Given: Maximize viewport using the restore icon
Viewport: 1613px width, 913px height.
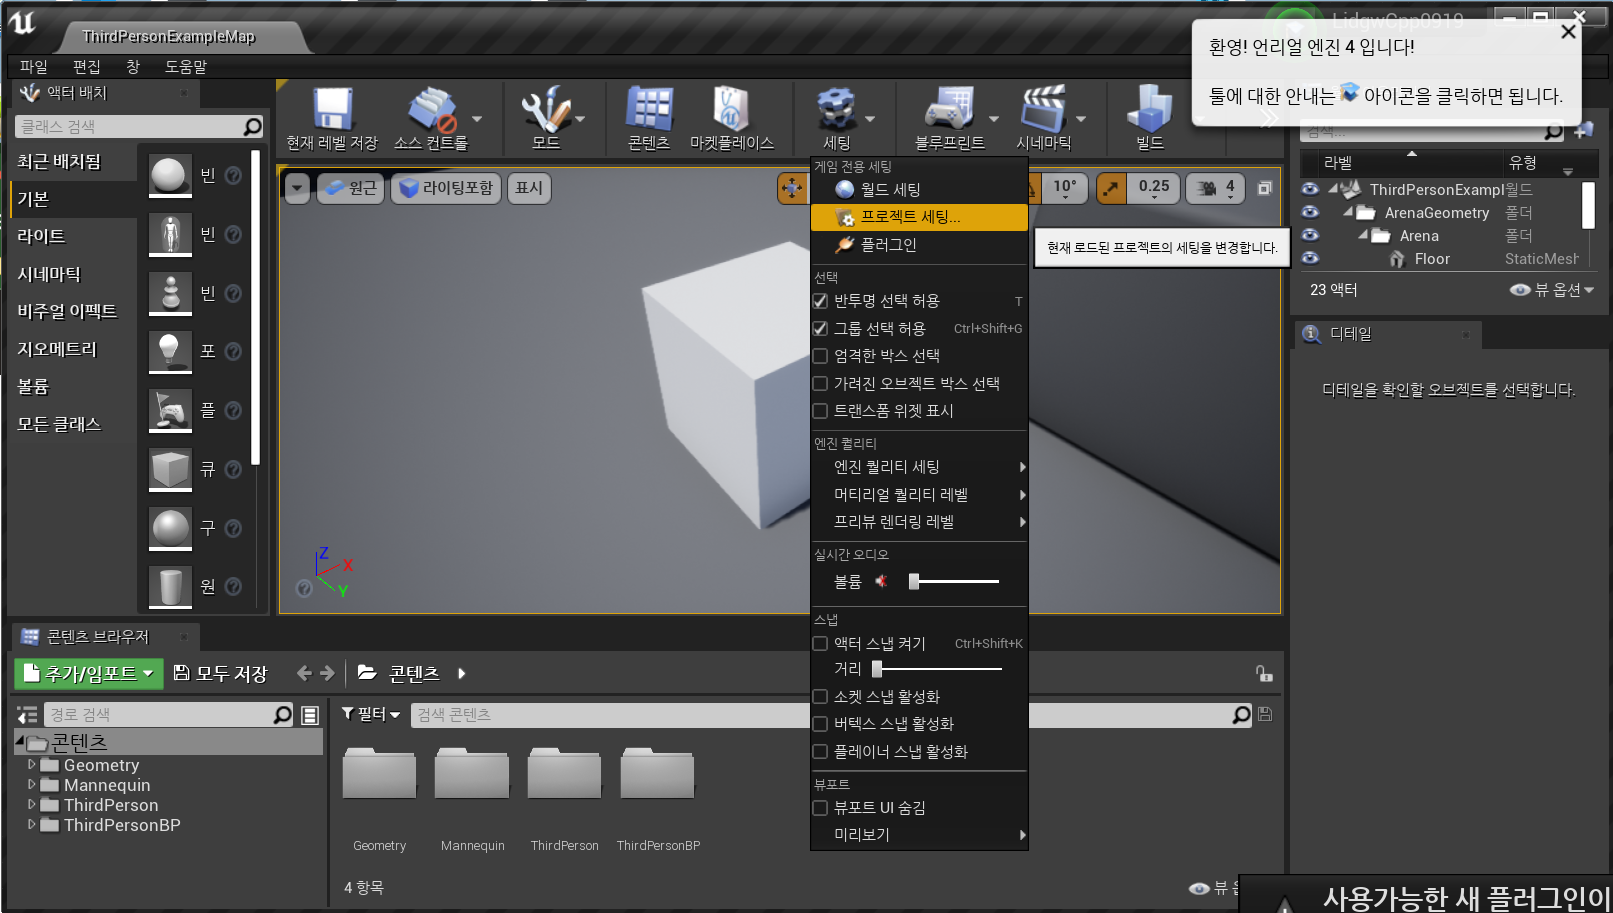Looking at the screenshot, I should tap(1265, 188).
